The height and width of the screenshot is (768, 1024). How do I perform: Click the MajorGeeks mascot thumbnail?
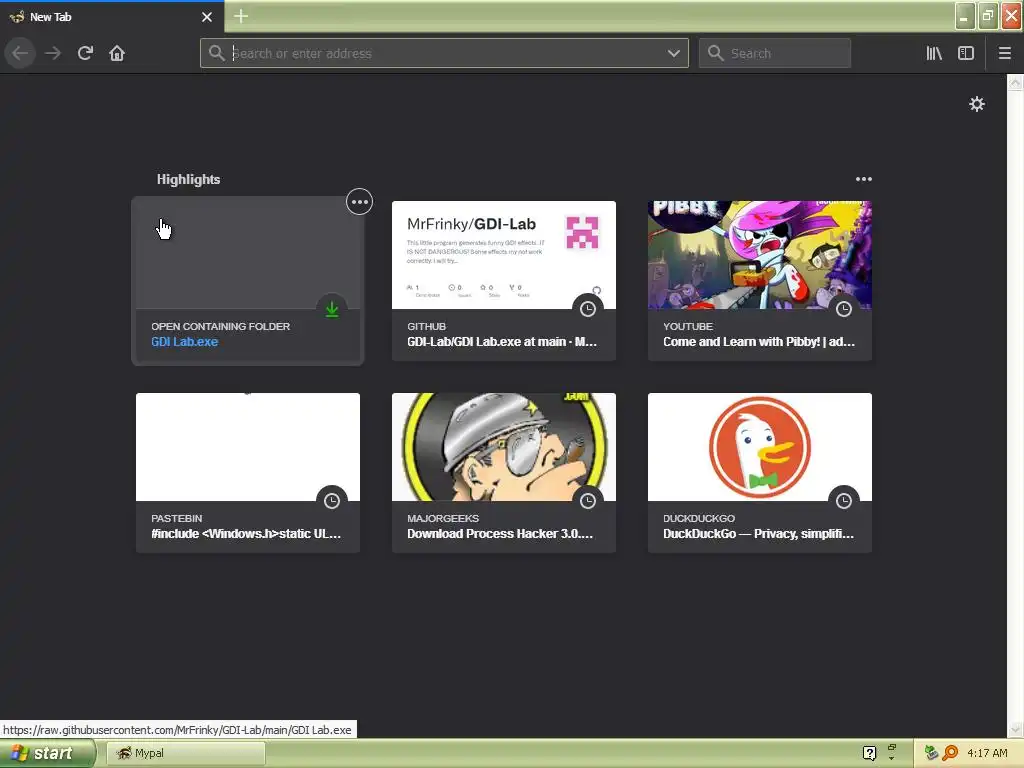coord(504,447)
